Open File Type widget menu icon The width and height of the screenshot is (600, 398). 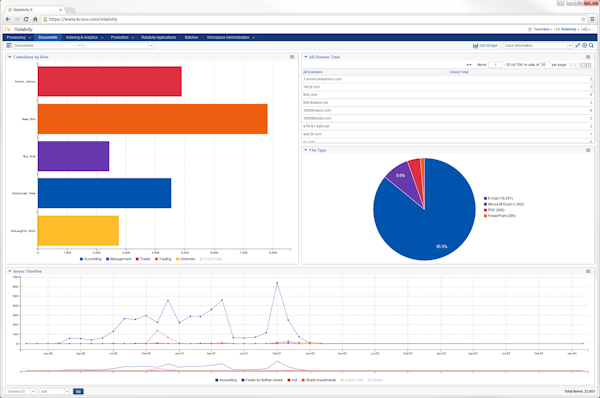(588, 150)
